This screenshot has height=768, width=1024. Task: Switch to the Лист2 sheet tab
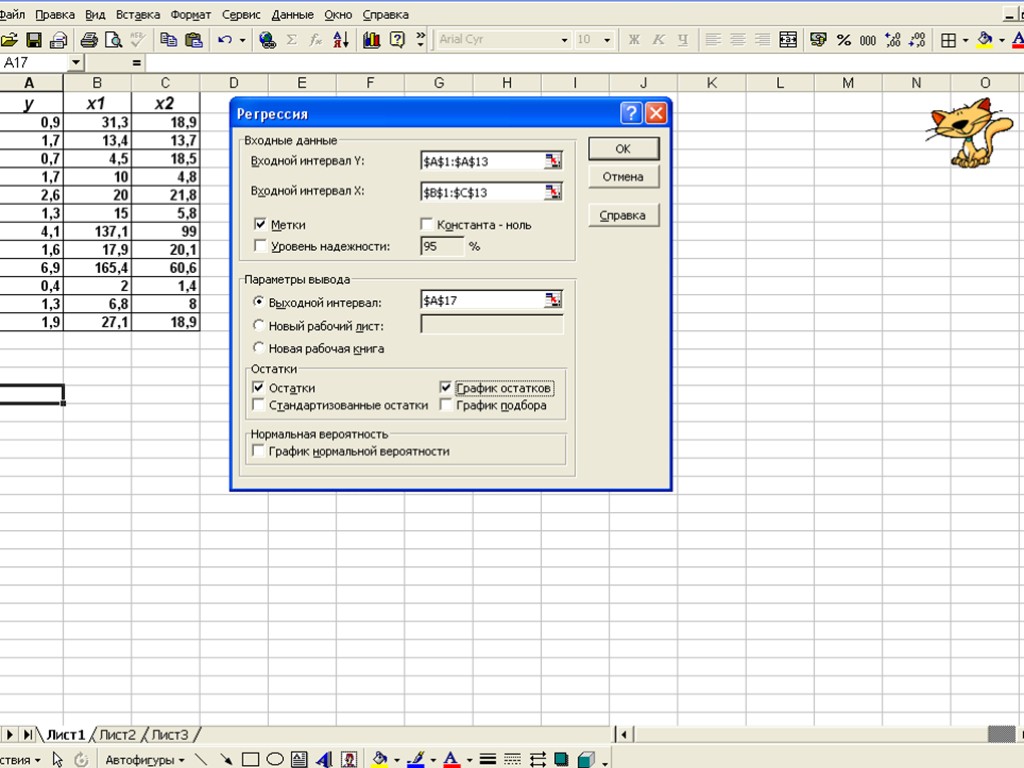click(x=117, y=735)
